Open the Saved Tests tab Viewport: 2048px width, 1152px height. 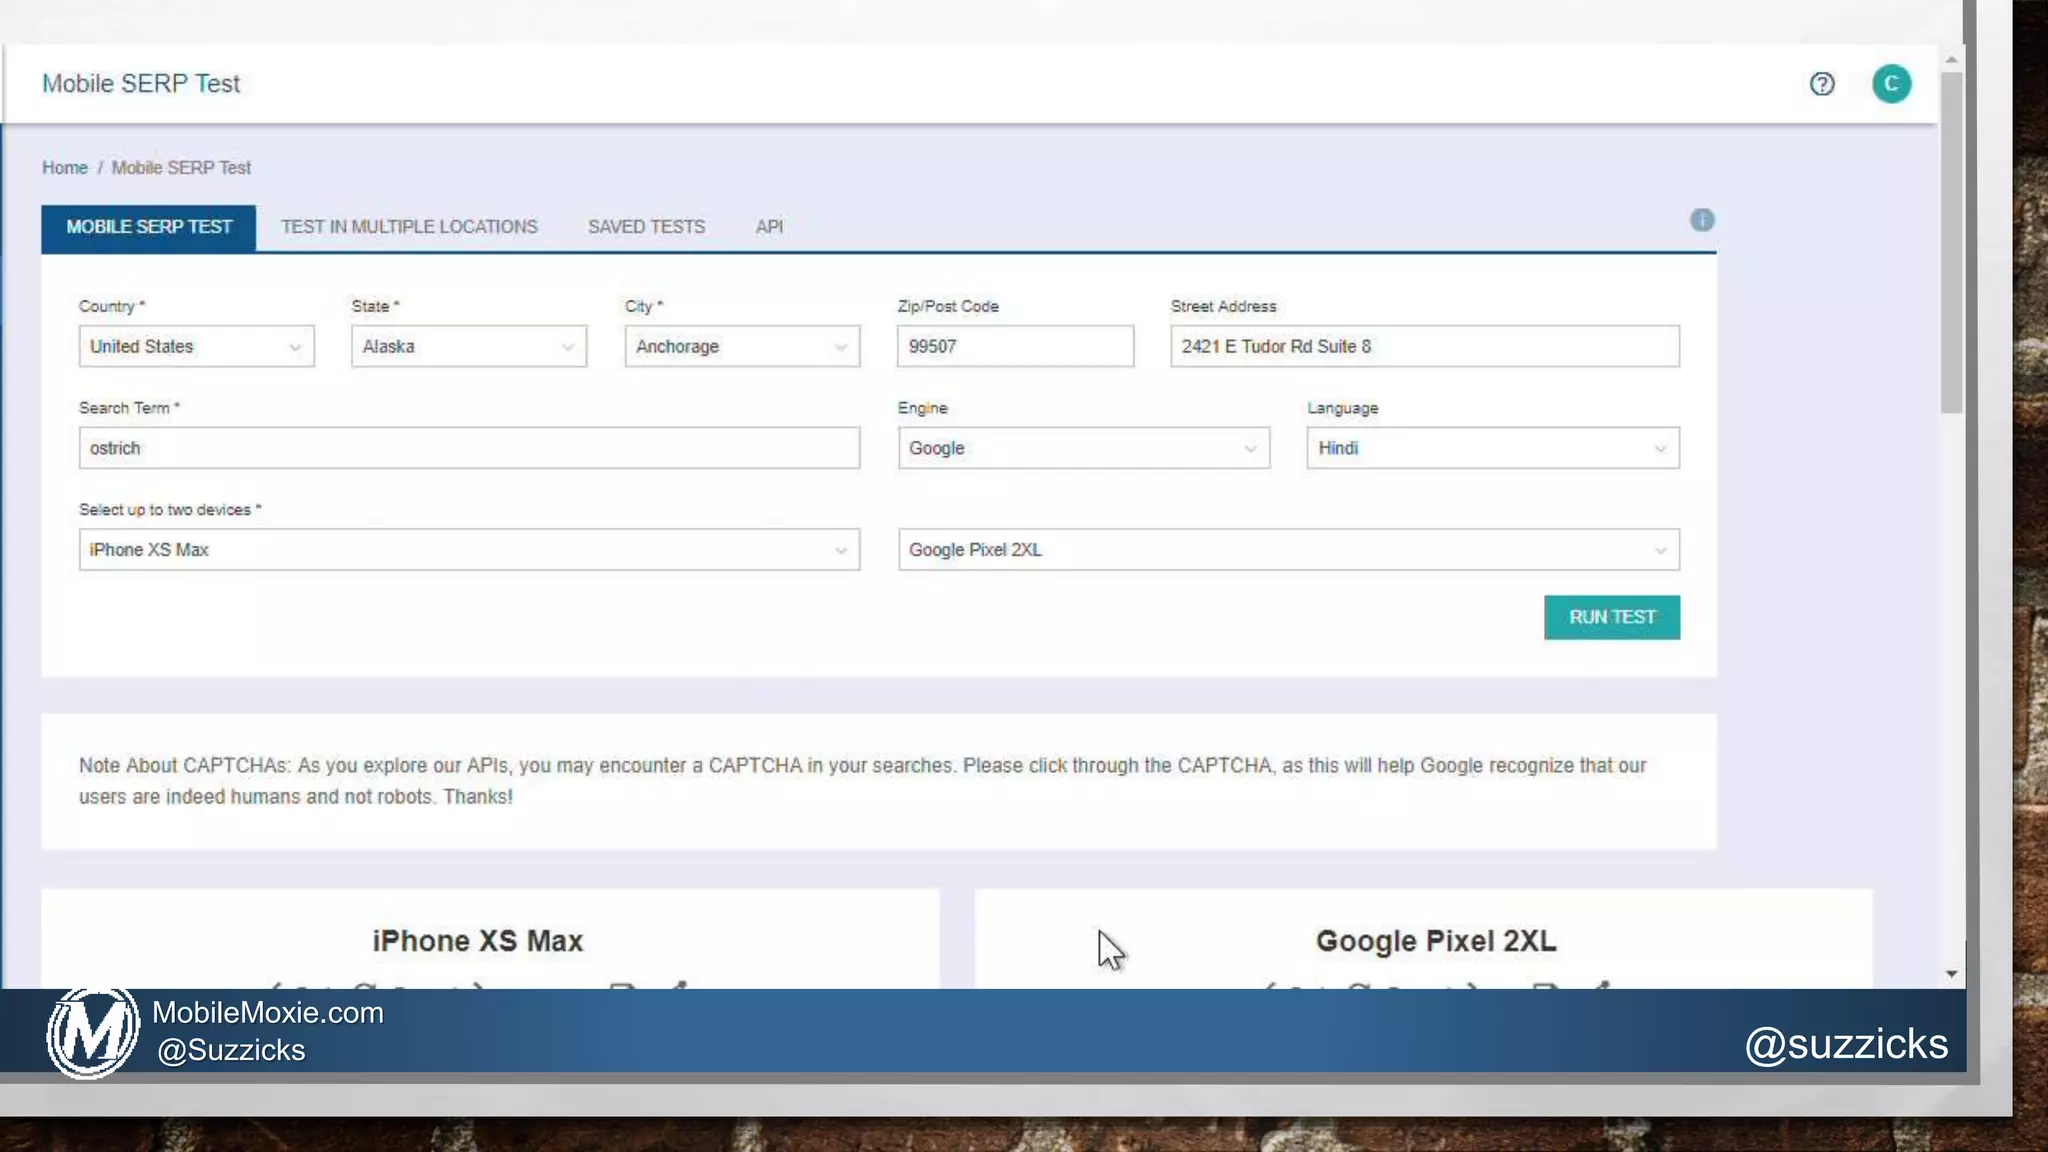coord(646,227)
